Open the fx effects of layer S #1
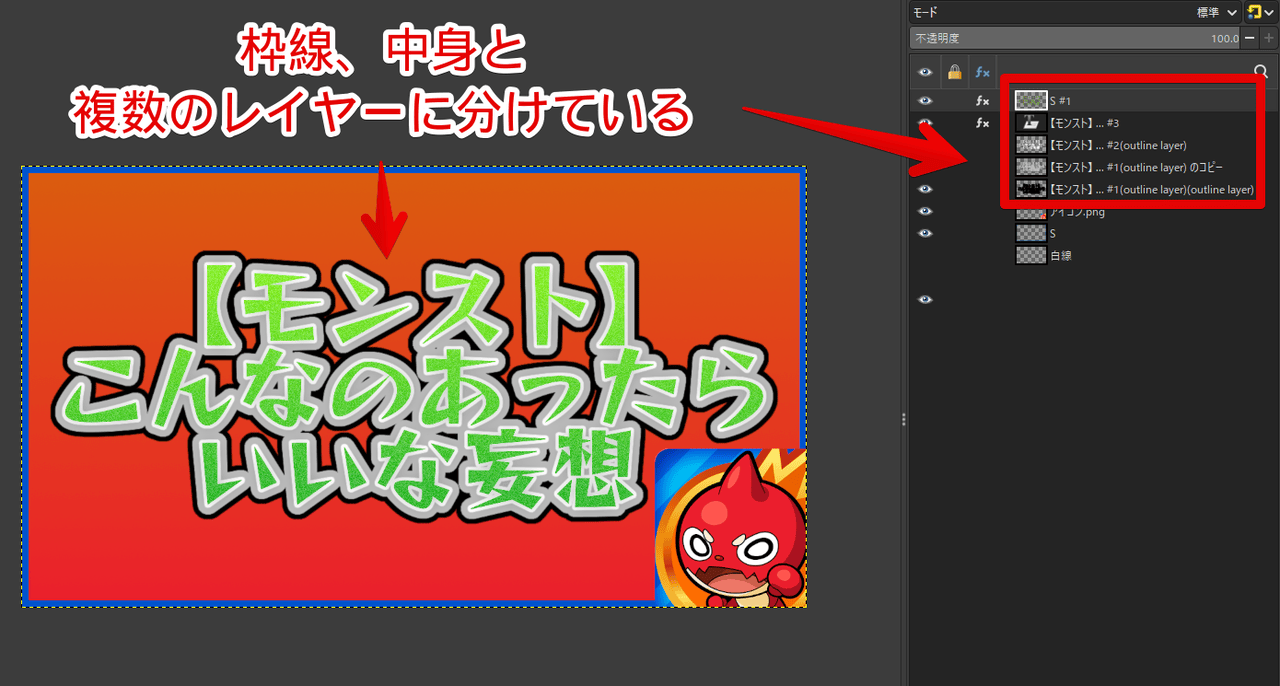The width and height of the screenshot is (1280, 686). (983, 101)
